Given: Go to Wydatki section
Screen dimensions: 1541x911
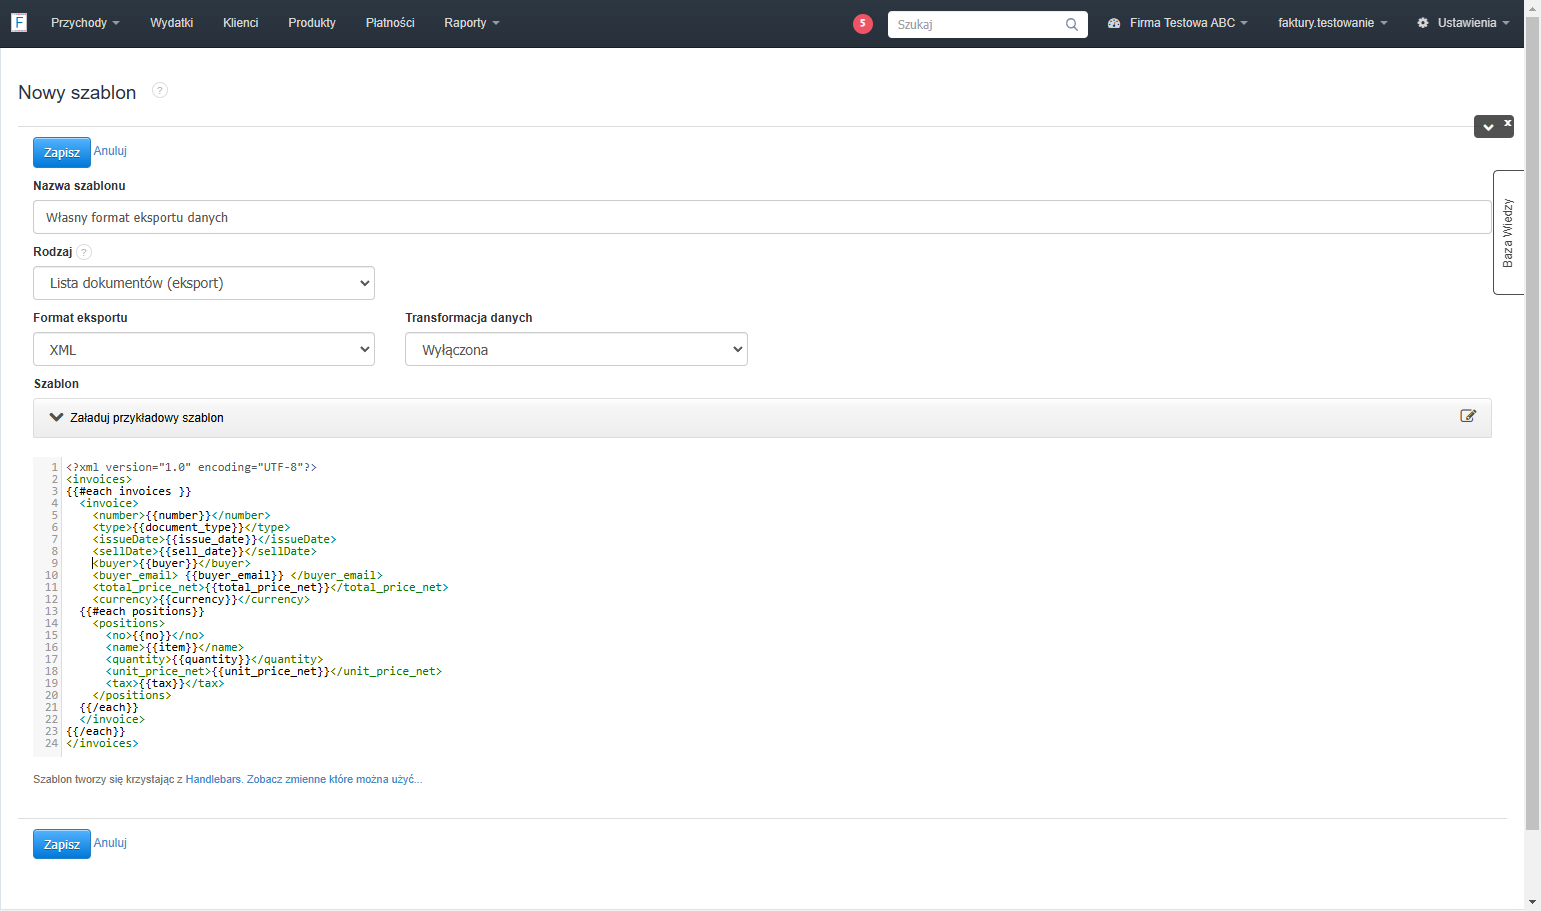Looking at the screenshot, I should pyautogui.click(x=171, y=23).
